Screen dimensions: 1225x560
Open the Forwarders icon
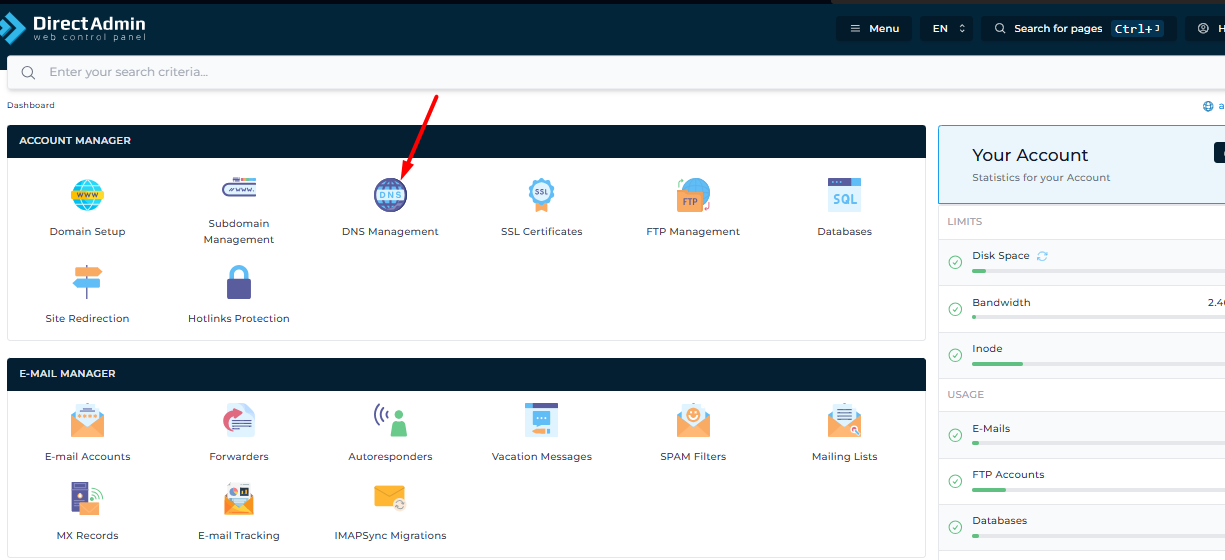[x=239, y=420]
